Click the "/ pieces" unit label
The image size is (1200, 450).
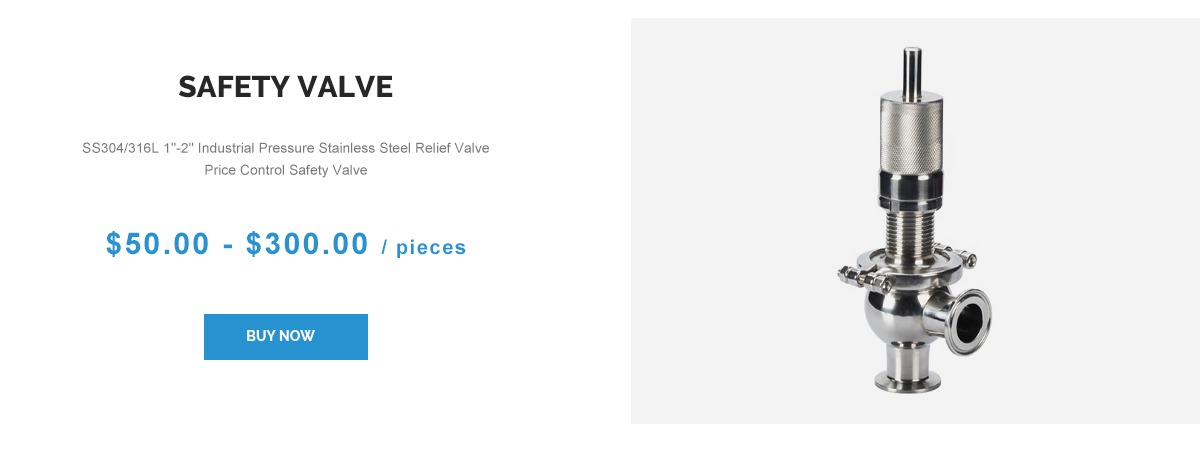424,247
